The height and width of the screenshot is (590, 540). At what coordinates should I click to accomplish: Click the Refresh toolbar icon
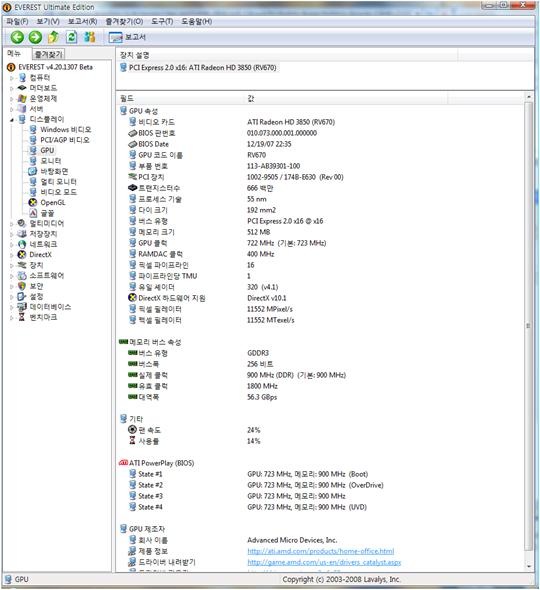click(x=71, y=37)
